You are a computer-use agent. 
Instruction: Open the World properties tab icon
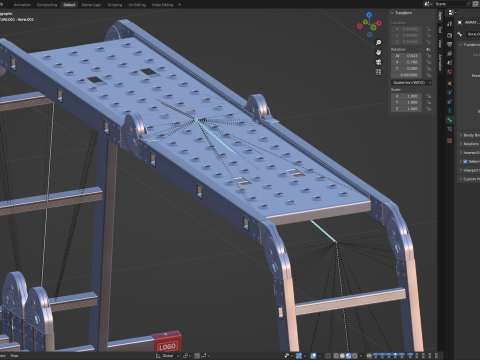[449, 72]
